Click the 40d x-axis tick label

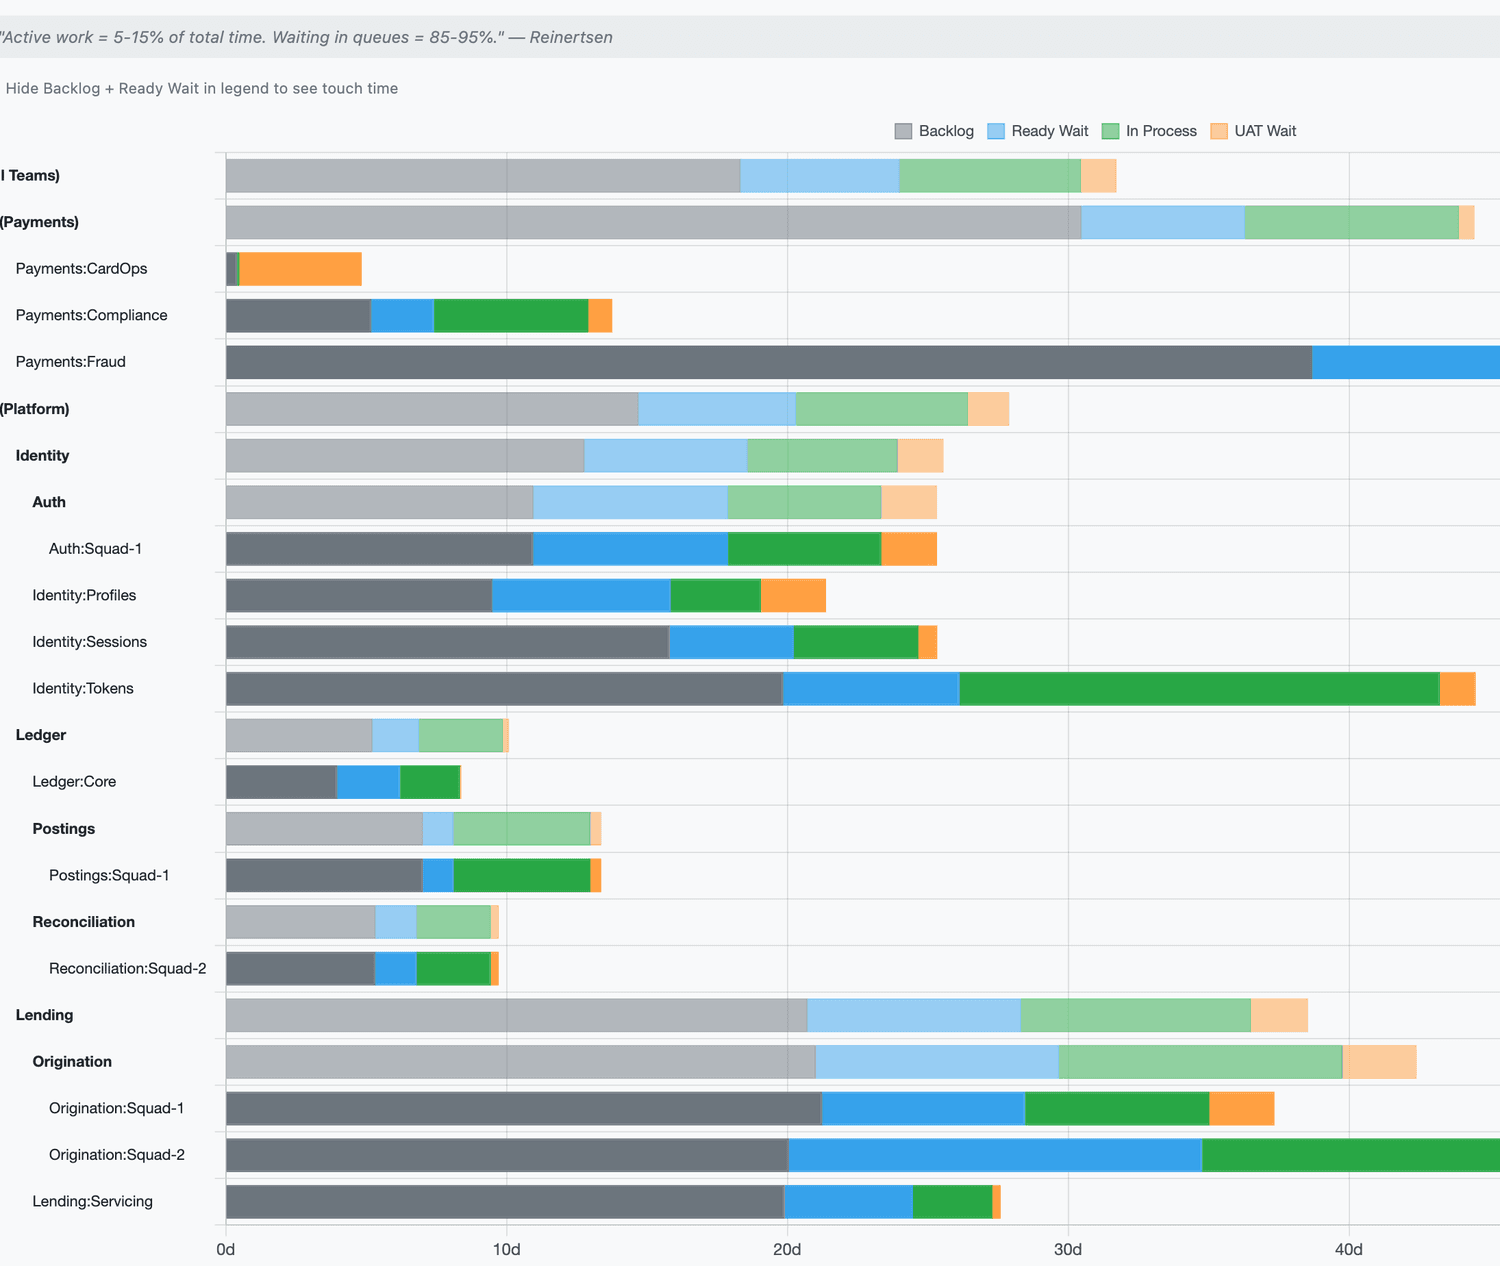click(1349, 1249)
